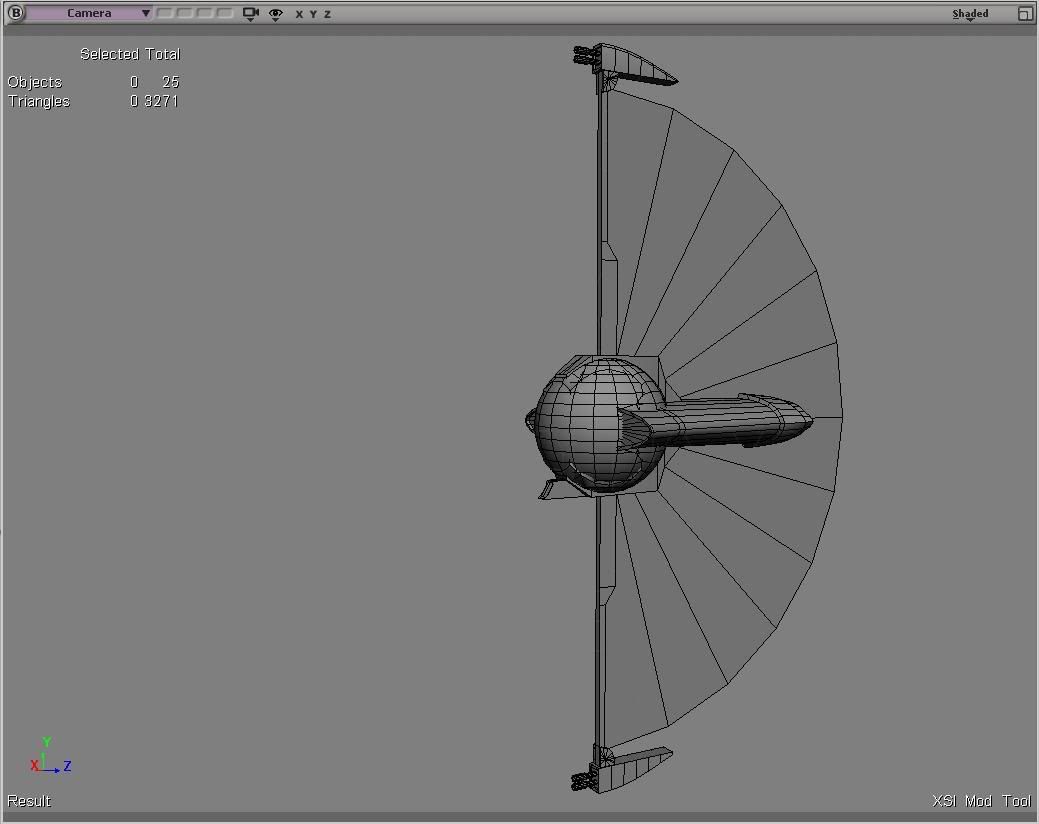The image size is (1039, 824).
Task: Select the bottom wingtip cannon
Action: pos(620,768)
